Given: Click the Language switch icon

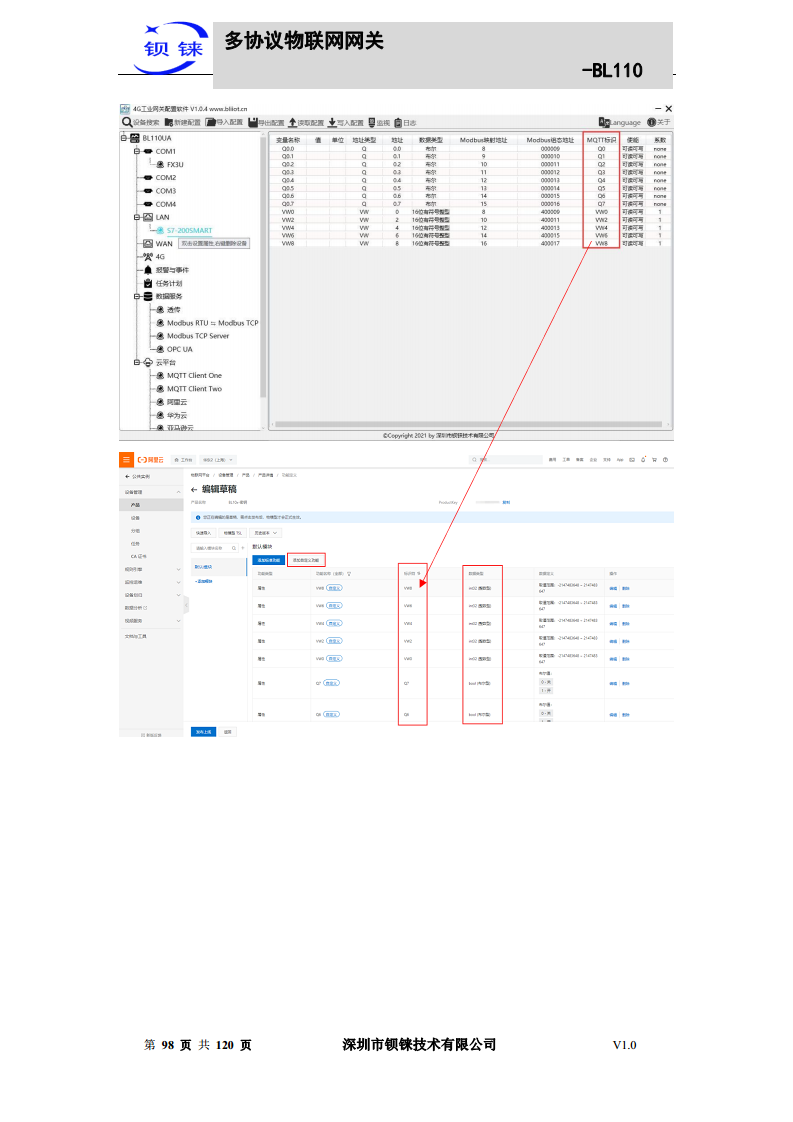Looking at the screenshot, I should click(x=604, y=122).
